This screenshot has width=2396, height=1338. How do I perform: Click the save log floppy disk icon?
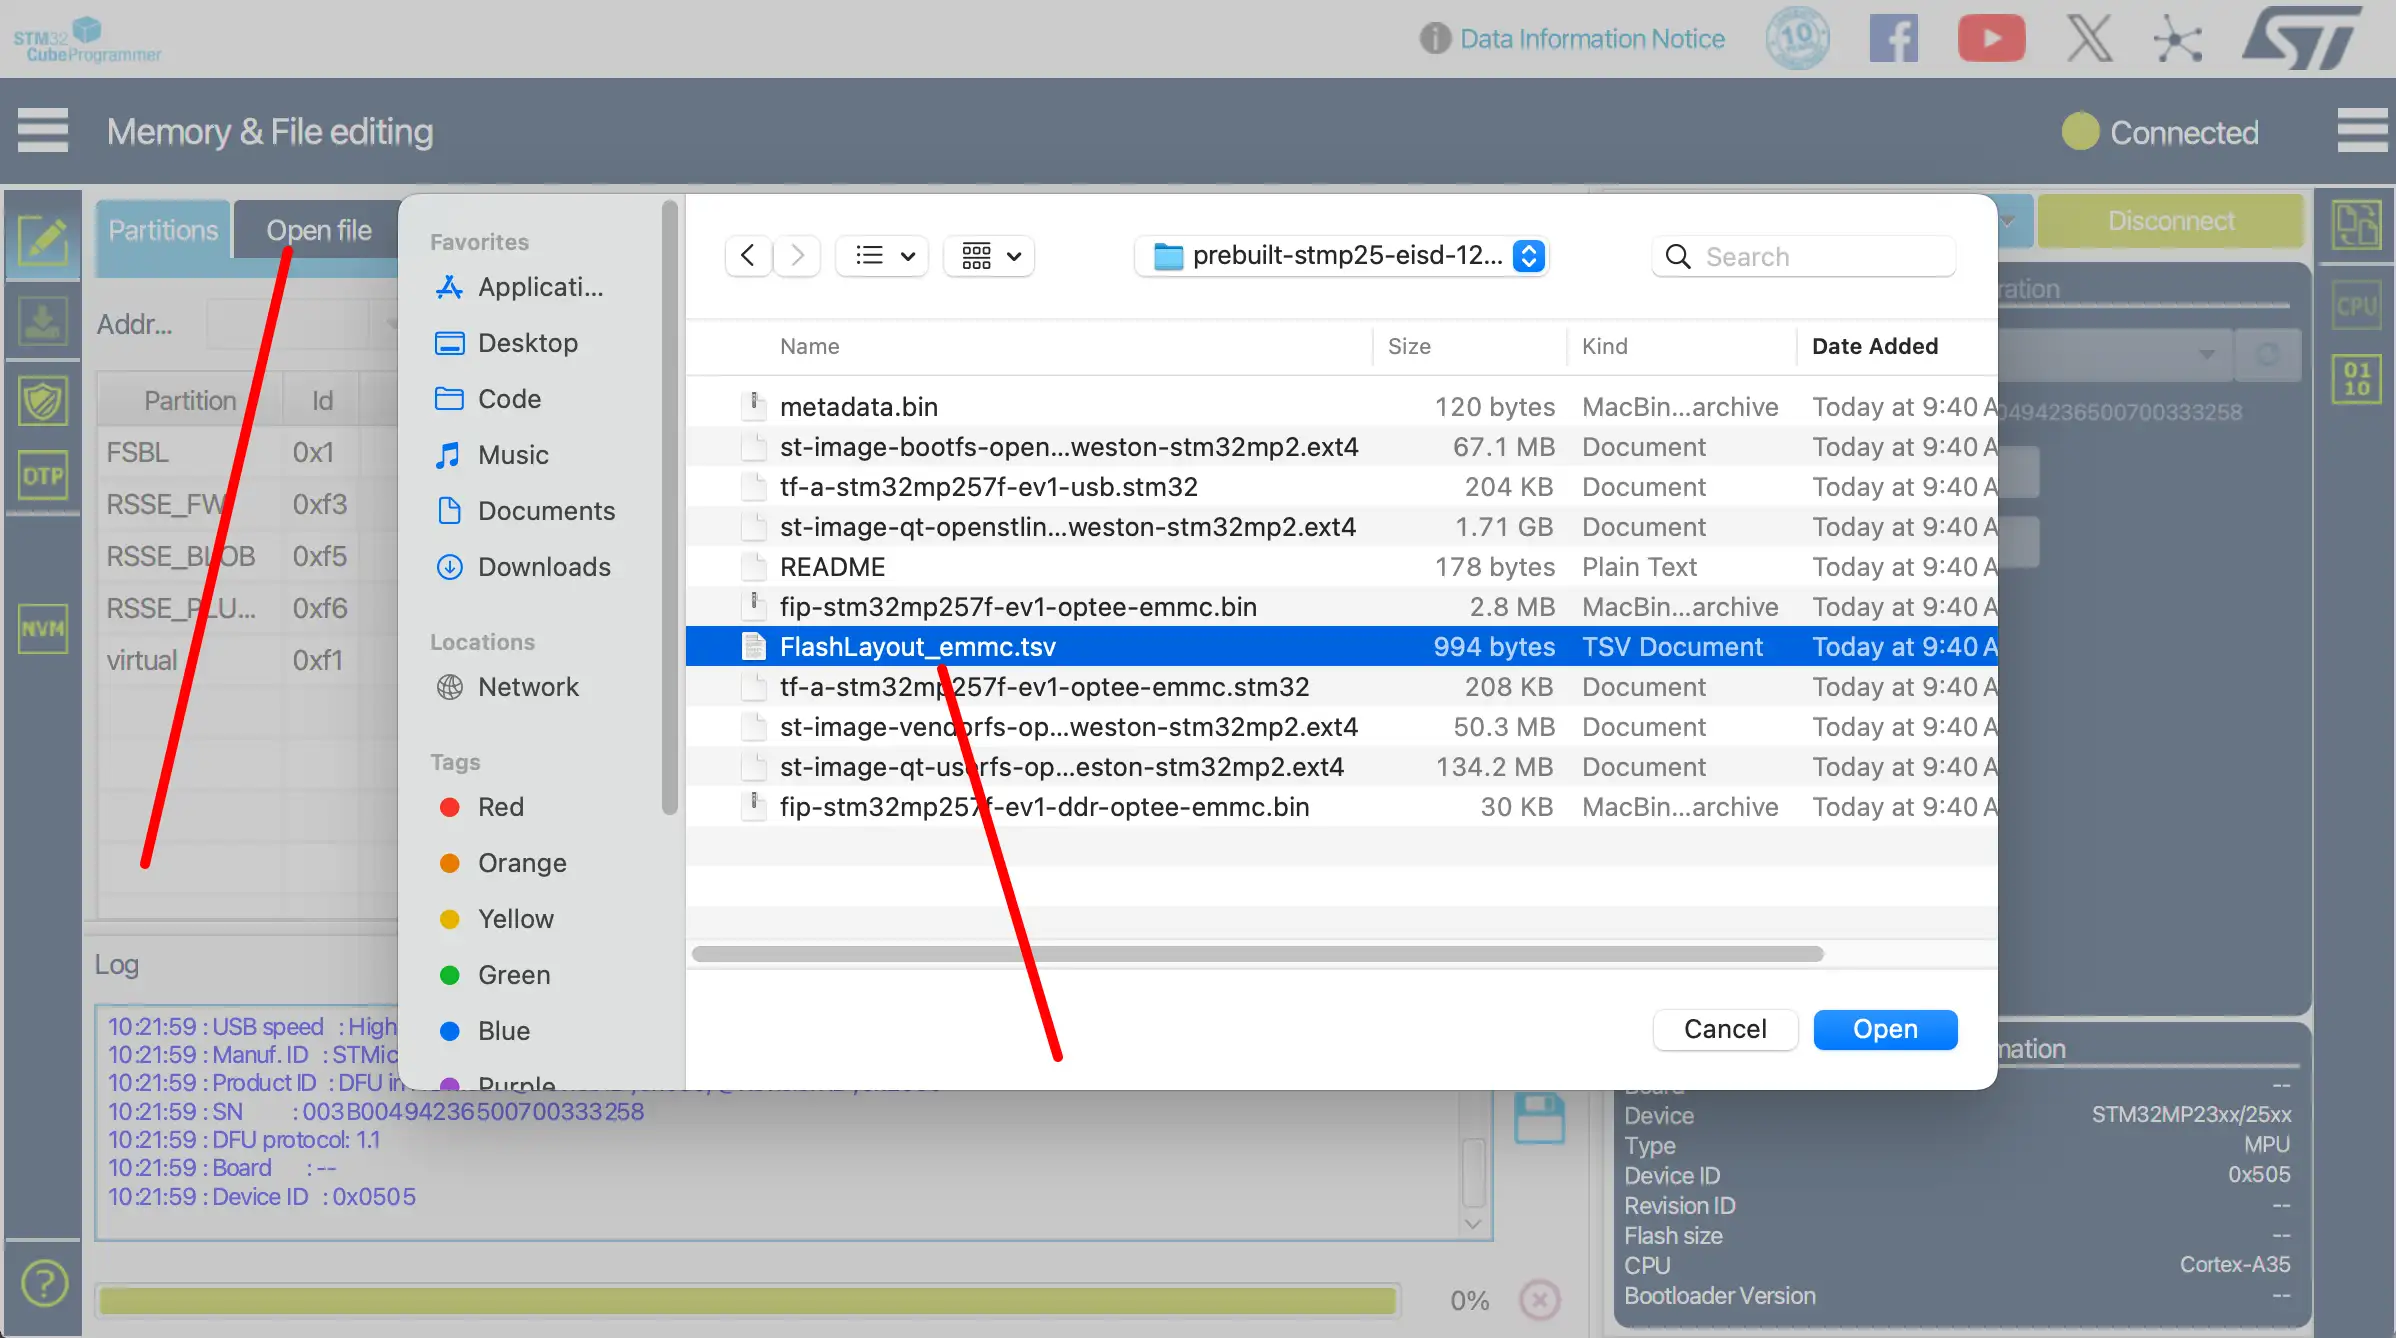click(1539, 1118)
